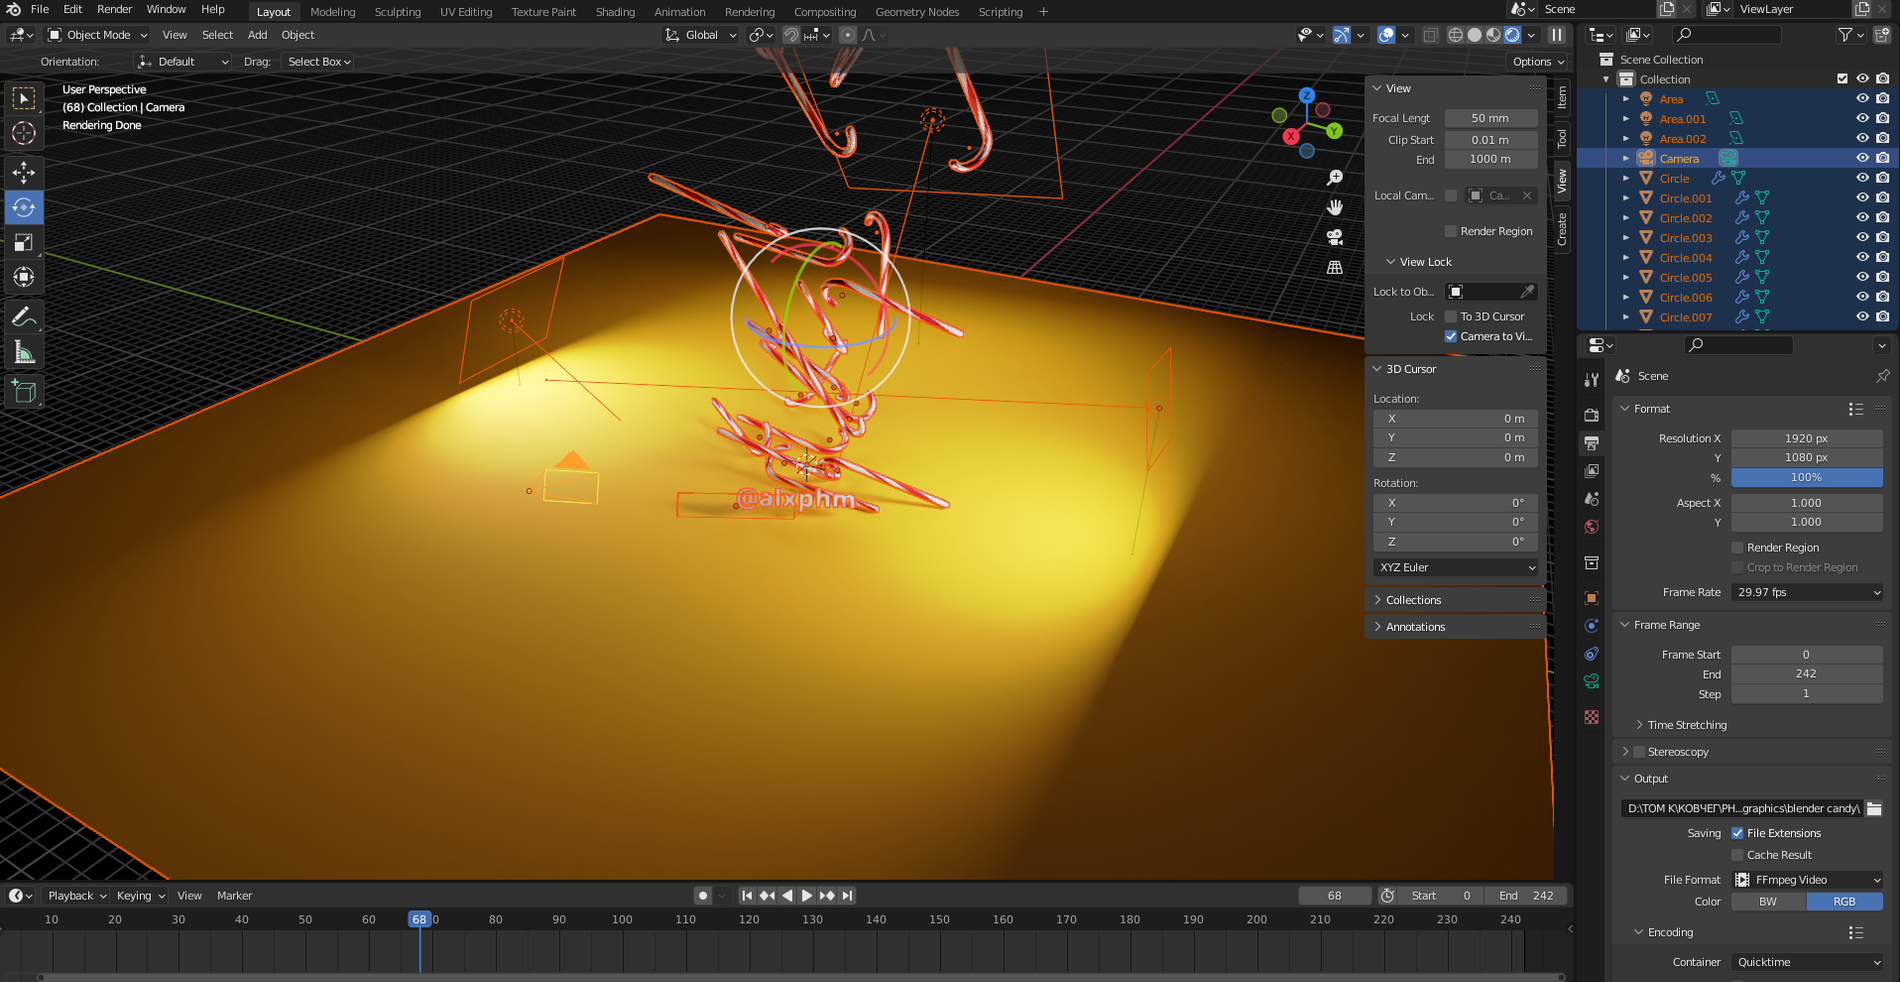The image size is (1900, 982).
Task: Jump to the timeline start frame
Action: [747, 896]
